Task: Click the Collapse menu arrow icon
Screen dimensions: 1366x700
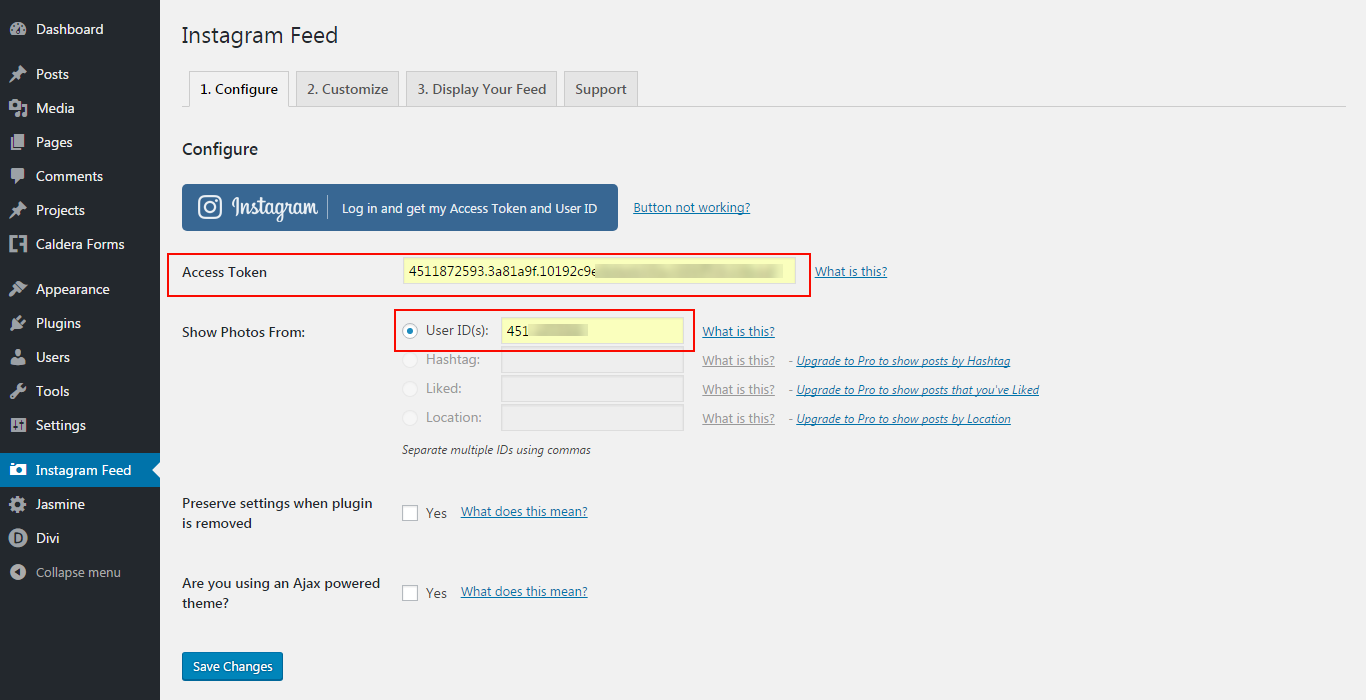Action: pyautogui.click(x=17, y=572)
